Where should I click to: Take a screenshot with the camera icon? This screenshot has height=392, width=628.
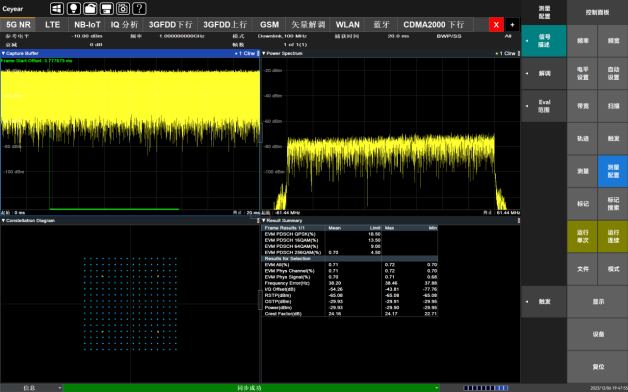[x=123, y=8]
